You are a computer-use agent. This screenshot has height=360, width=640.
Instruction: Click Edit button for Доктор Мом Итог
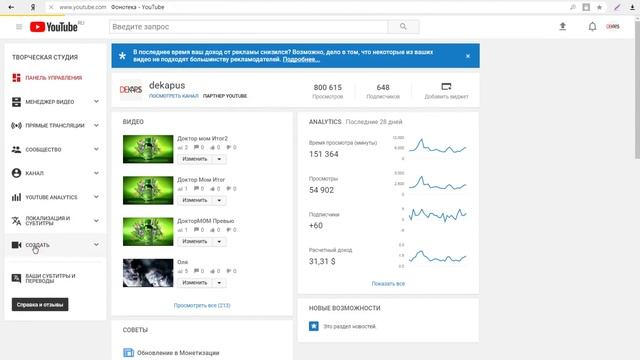point(195,200)
